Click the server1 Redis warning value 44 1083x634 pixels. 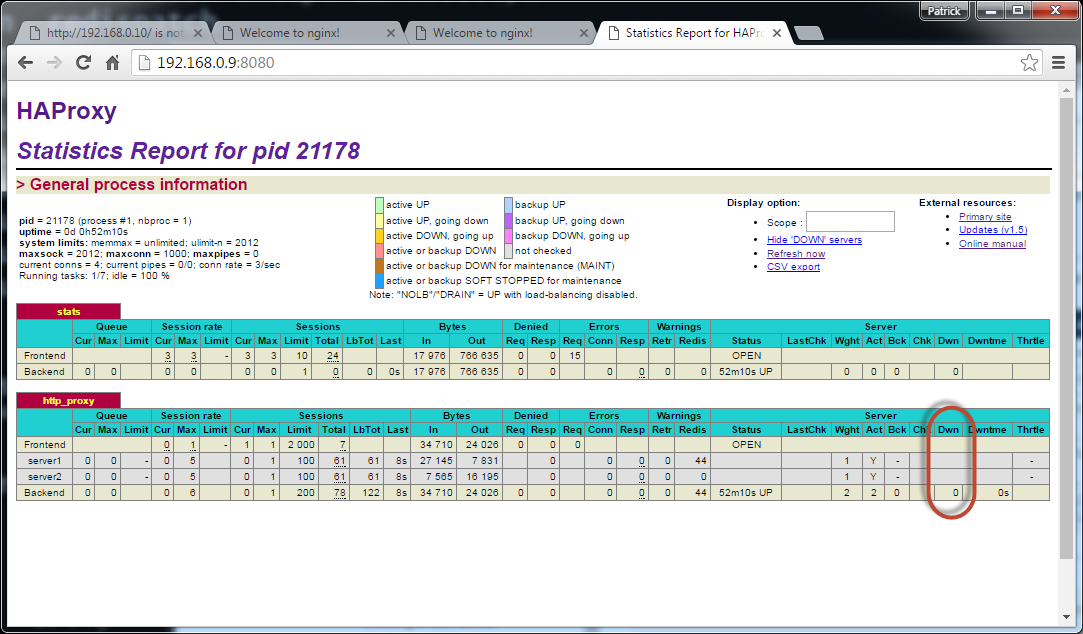click(700, 461)
